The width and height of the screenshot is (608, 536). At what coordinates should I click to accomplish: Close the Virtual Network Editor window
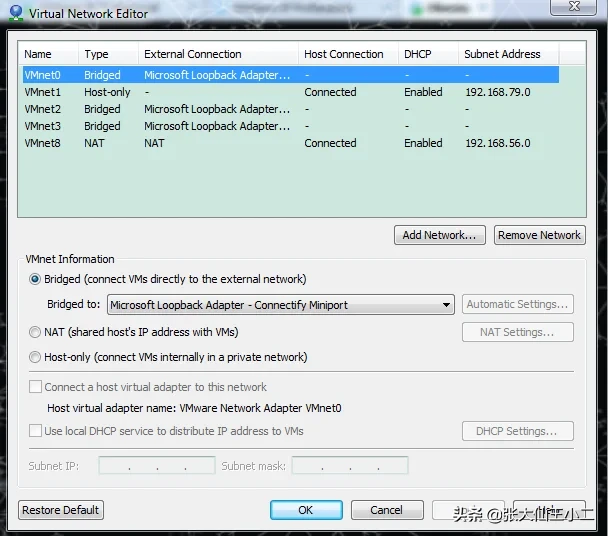573,6
